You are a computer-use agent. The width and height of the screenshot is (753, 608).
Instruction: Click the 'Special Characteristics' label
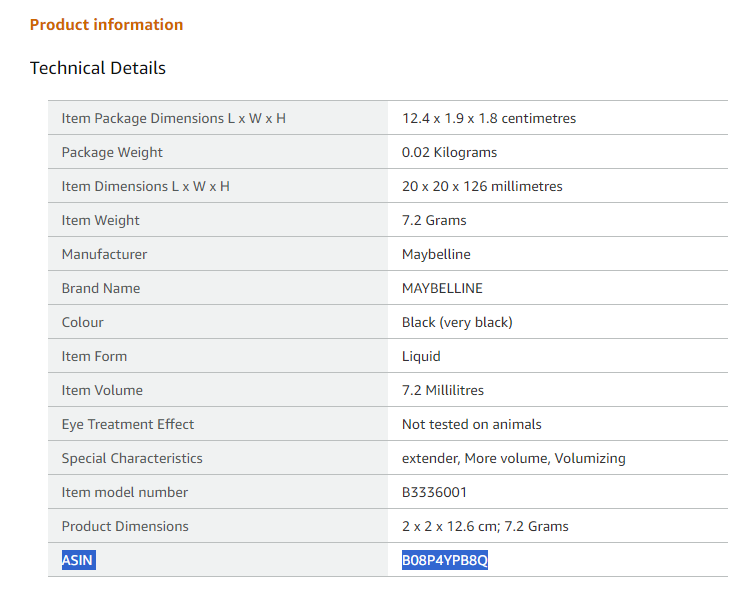click(x=132, y=459)
